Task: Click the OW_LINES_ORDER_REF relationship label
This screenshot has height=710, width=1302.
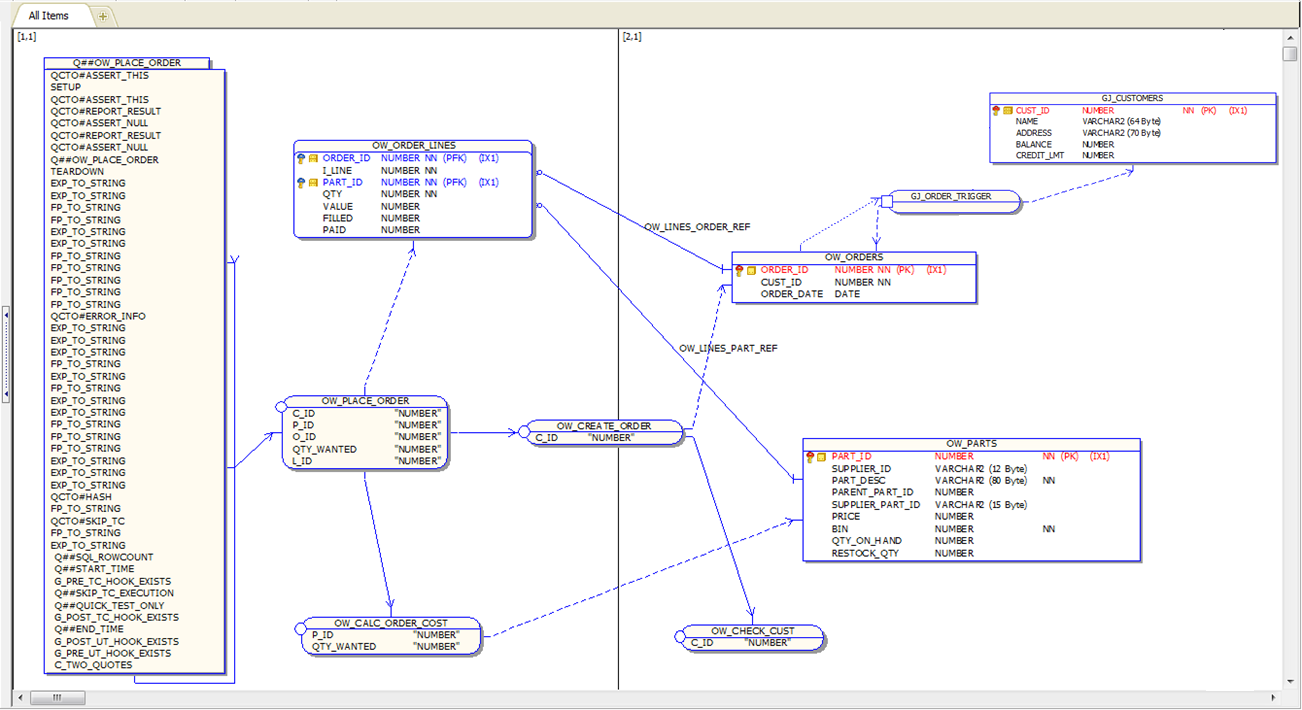Action: 697,227
